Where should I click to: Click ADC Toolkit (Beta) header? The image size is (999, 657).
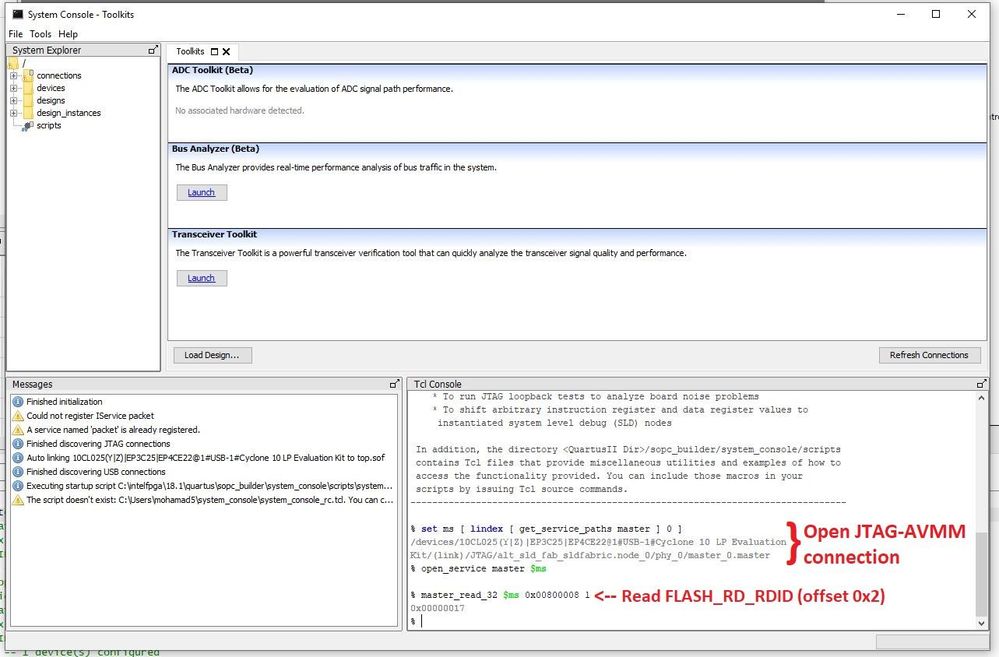(212, 70)
